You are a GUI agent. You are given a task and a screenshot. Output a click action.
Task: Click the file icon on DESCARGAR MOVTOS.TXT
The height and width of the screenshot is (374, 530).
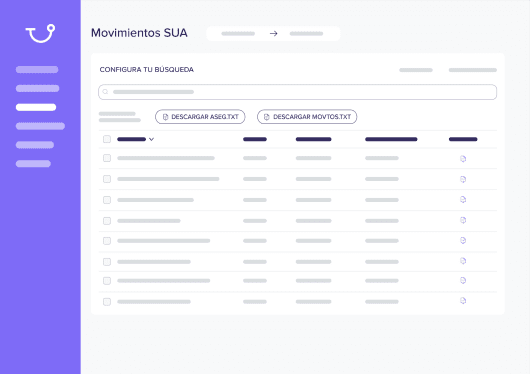[266, 117]
